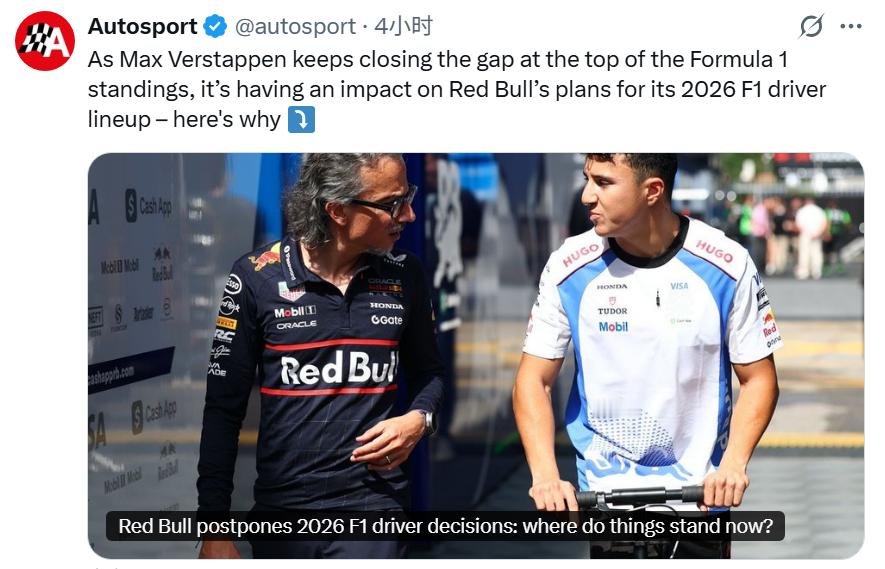Click the Autosport display name
This screenshot has height=569, width=885.
(143, 26)
